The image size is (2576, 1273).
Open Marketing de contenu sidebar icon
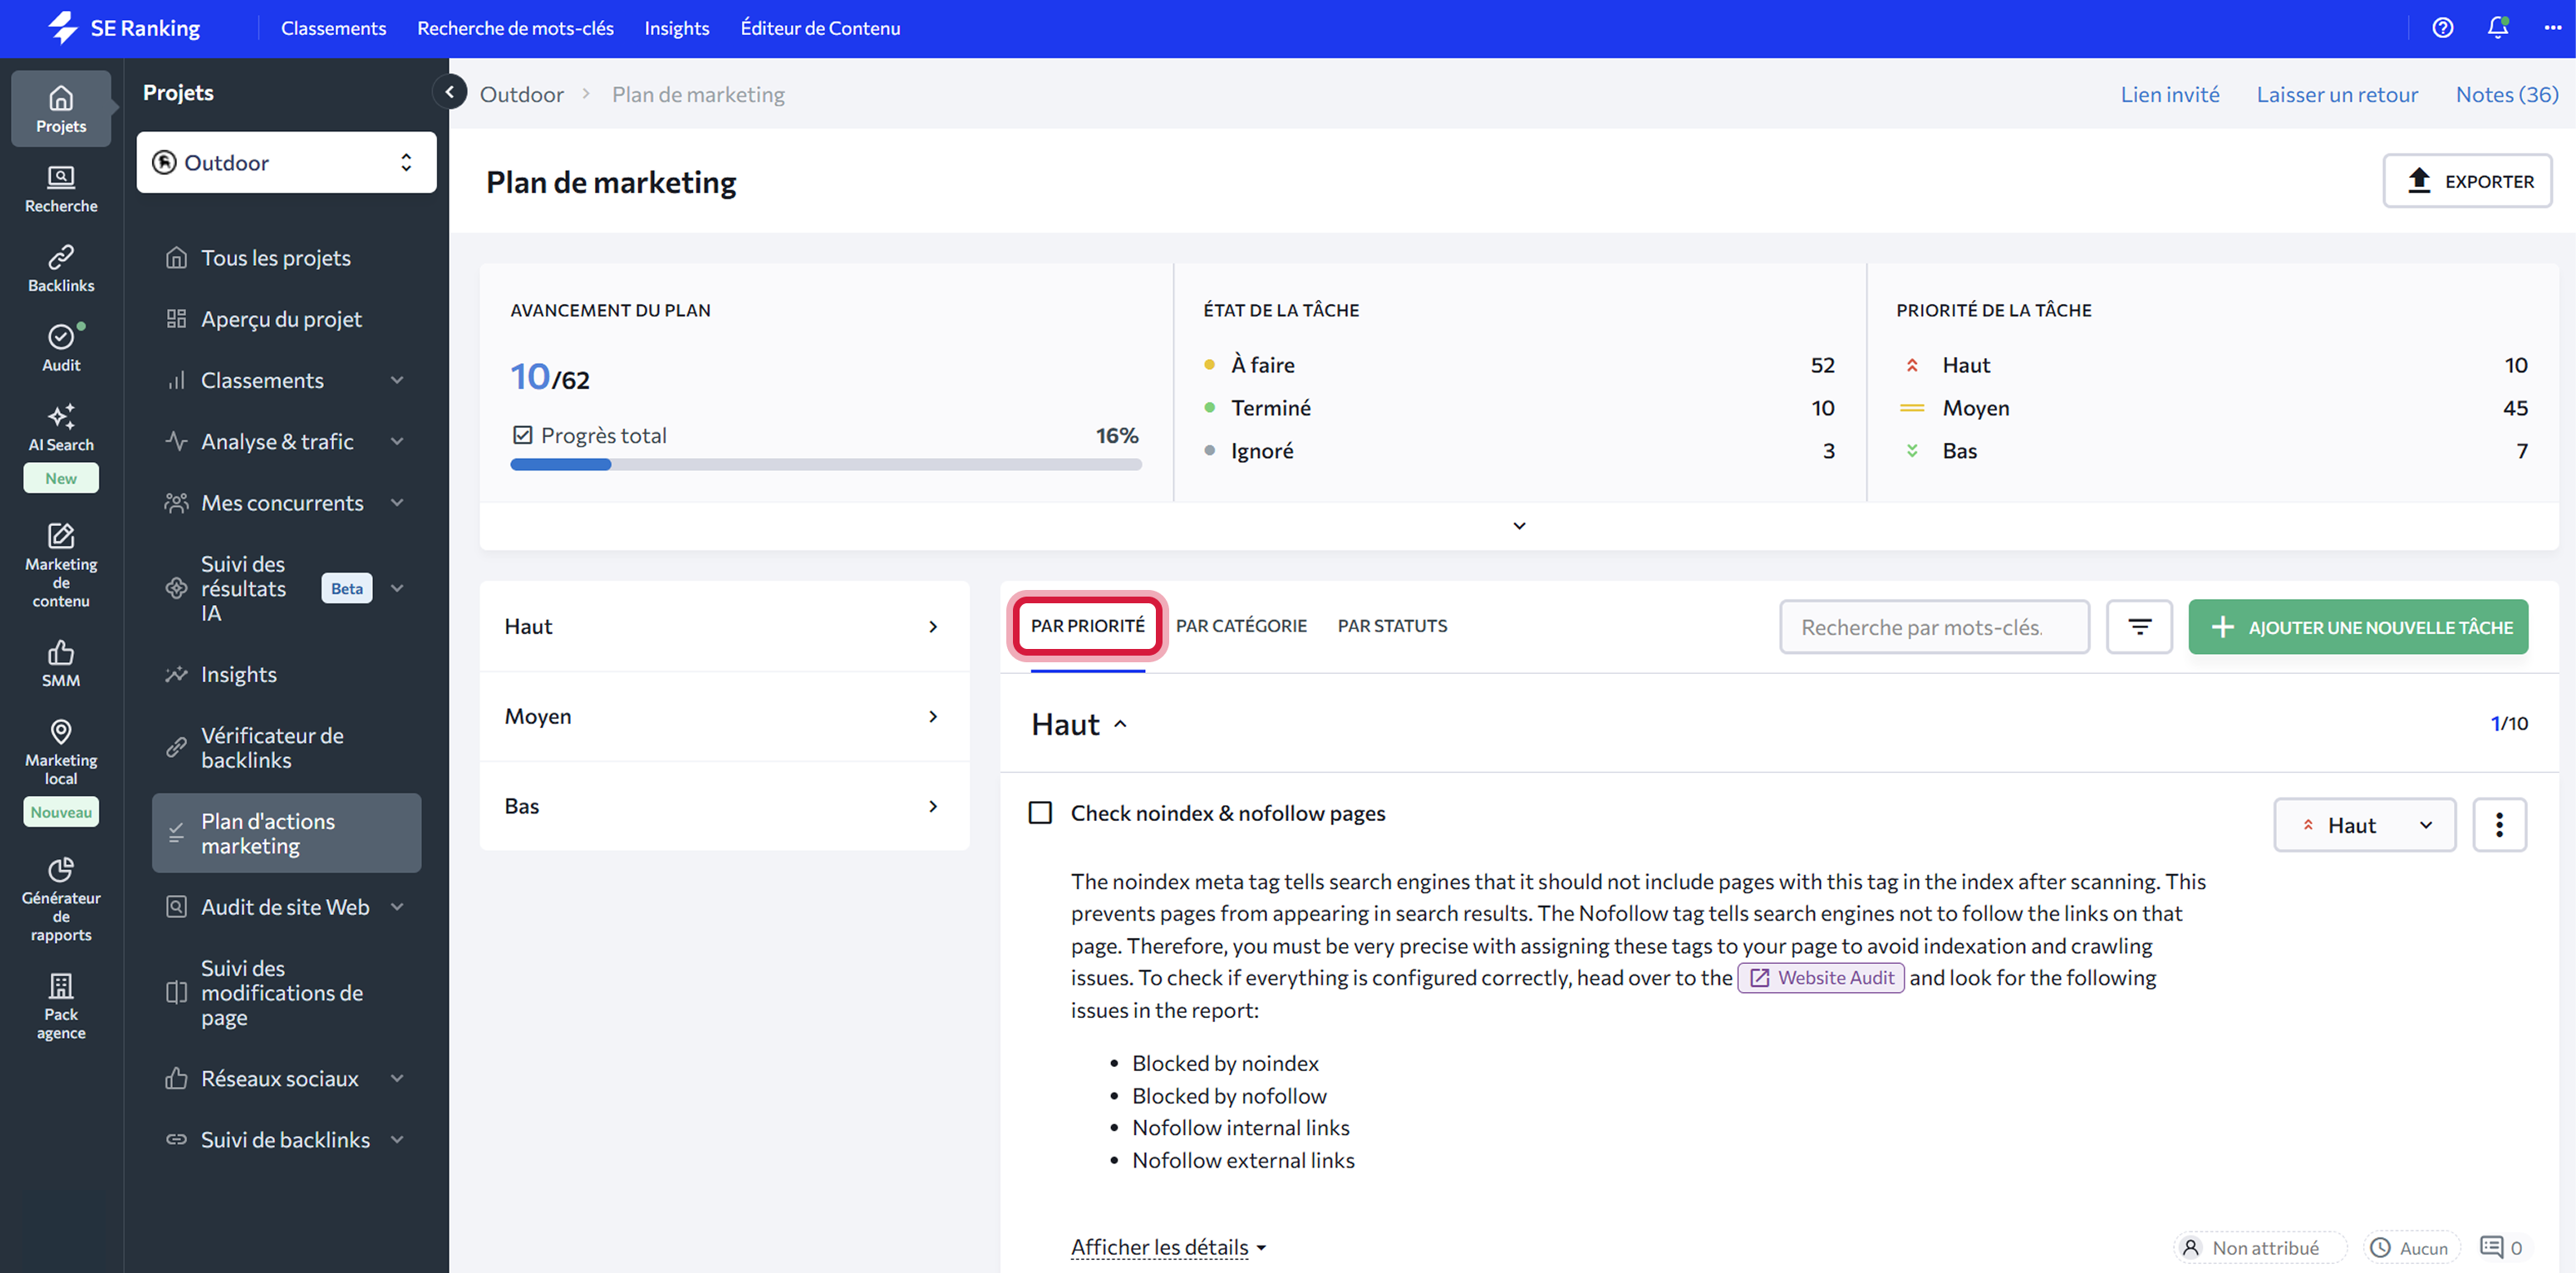tap(61, 564)
